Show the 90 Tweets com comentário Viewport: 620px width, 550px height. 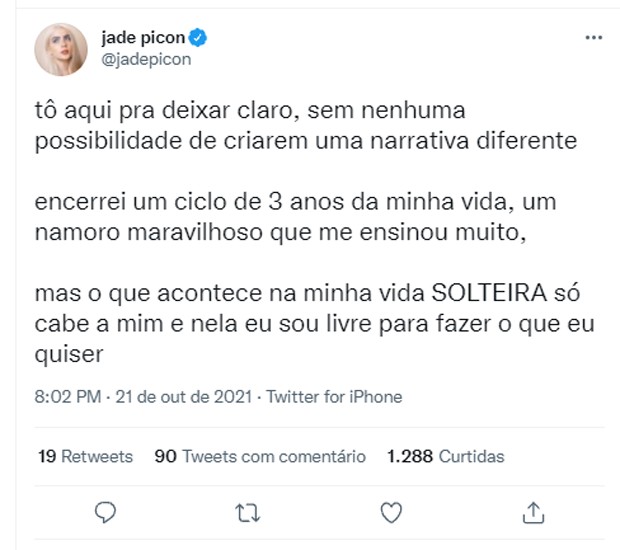coord(261,456)
